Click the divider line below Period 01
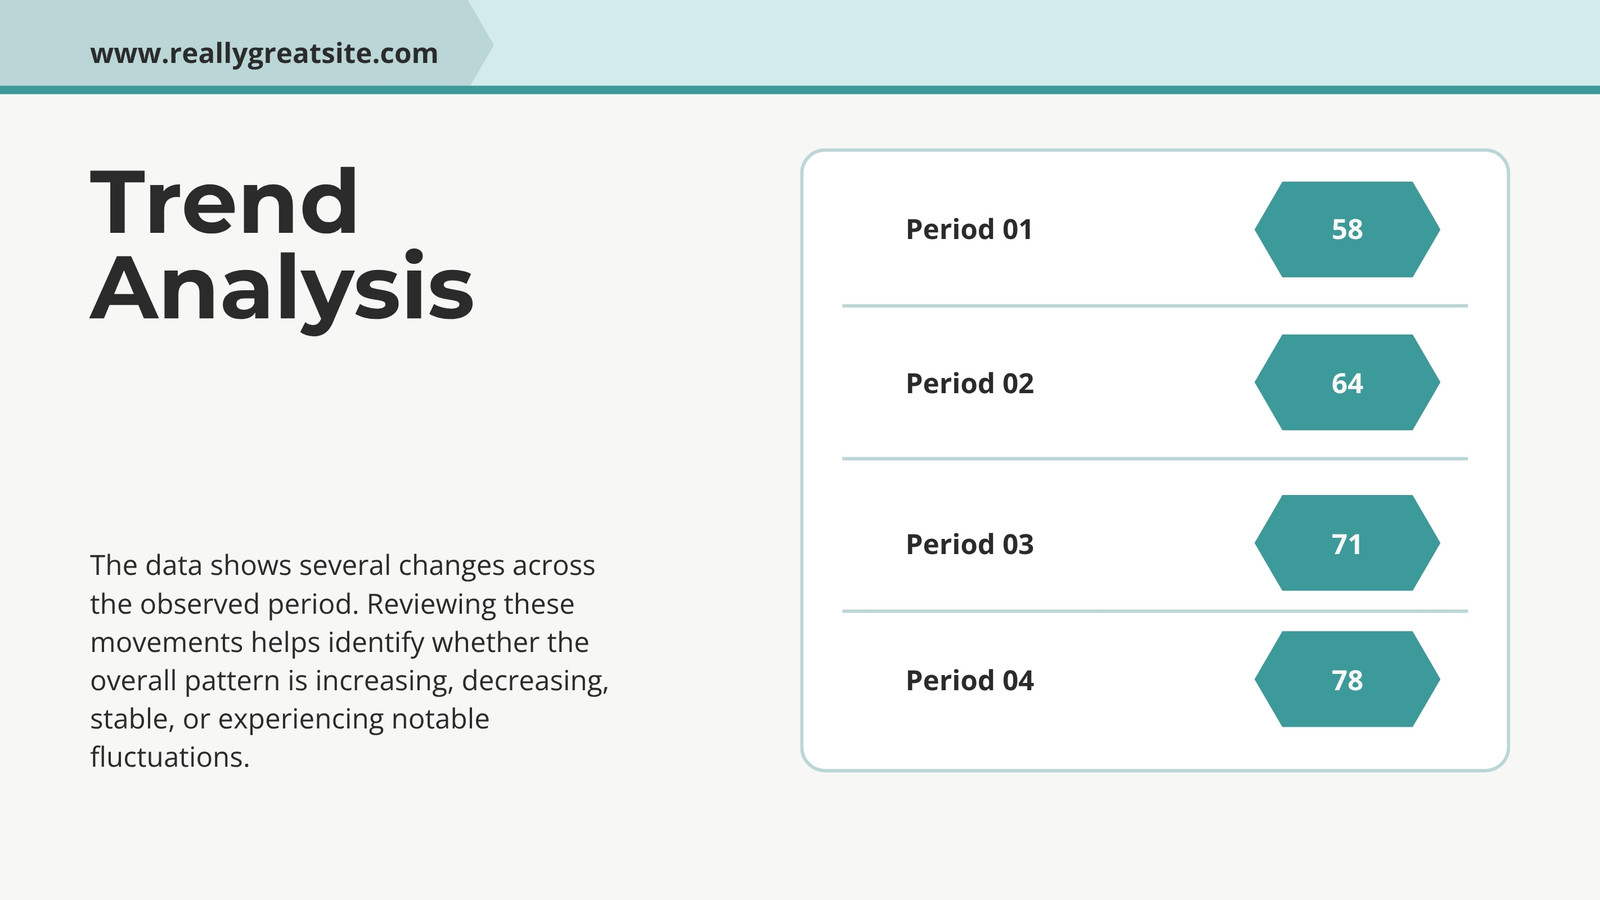1600x900 pixels. coord(1155,306)
